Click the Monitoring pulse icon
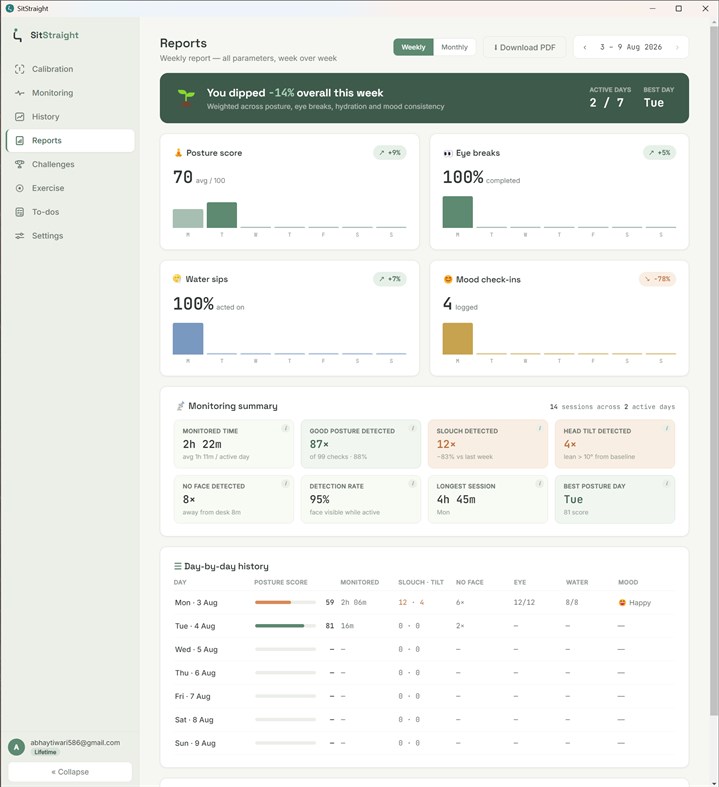This screenshot has width=719, height=787. (x=20, y=93)
